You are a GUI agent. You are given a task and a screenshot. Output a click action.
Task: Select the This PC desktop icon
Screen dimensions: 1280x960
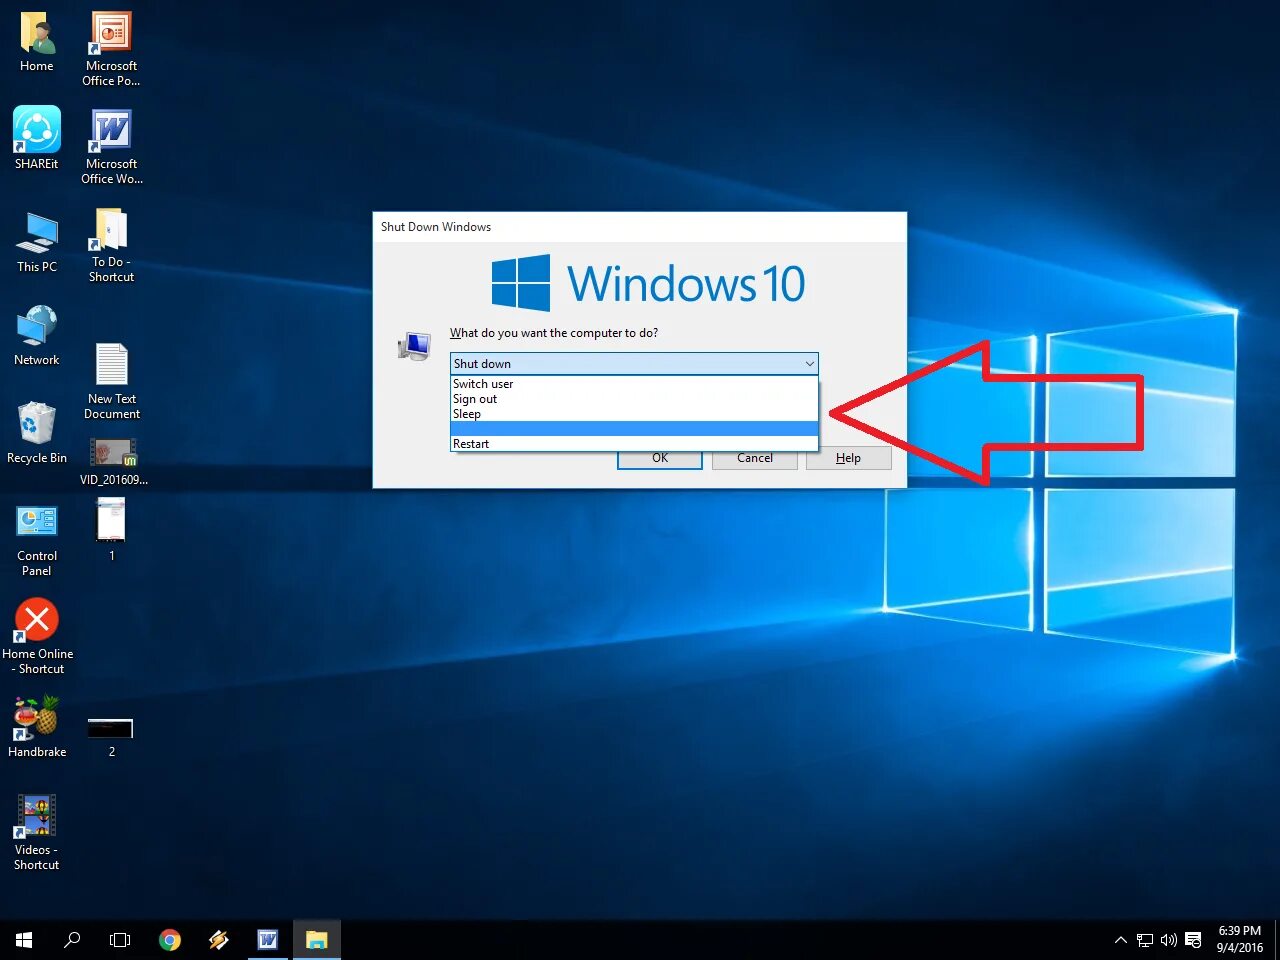pos(37,242)
